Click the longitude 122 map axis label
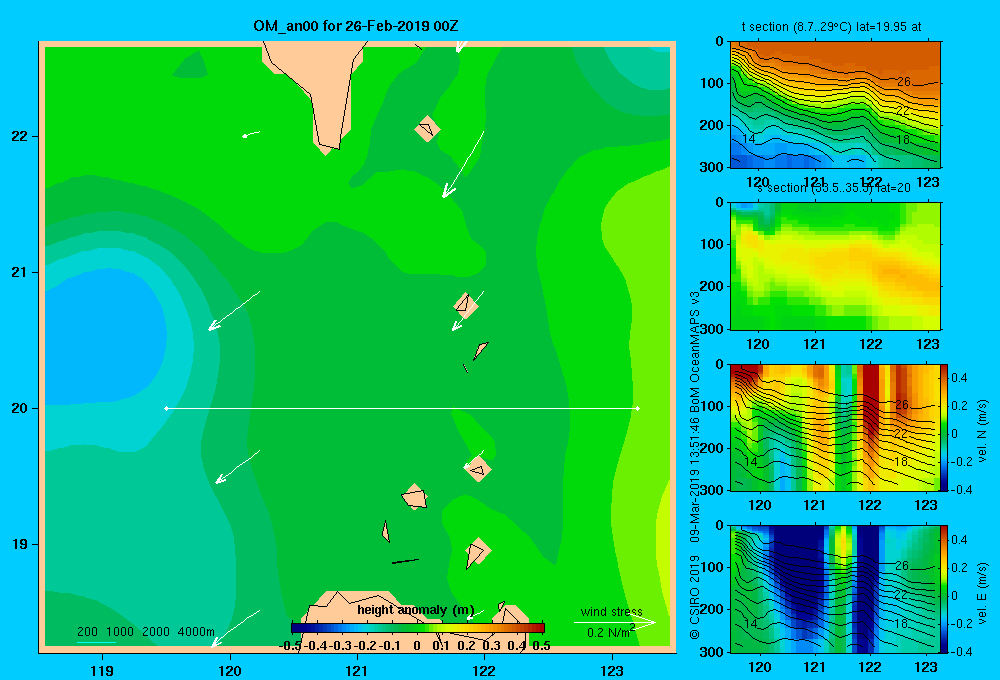The height and width of the screenshot is (680, 1000). point(484,670)
